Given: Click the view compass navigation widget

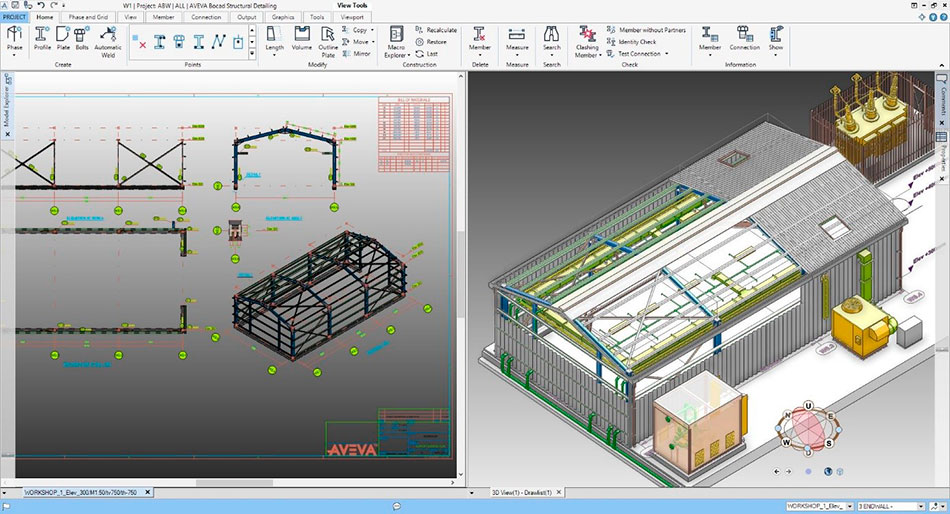Looking at the screenshot, I should tap(810, 430).
